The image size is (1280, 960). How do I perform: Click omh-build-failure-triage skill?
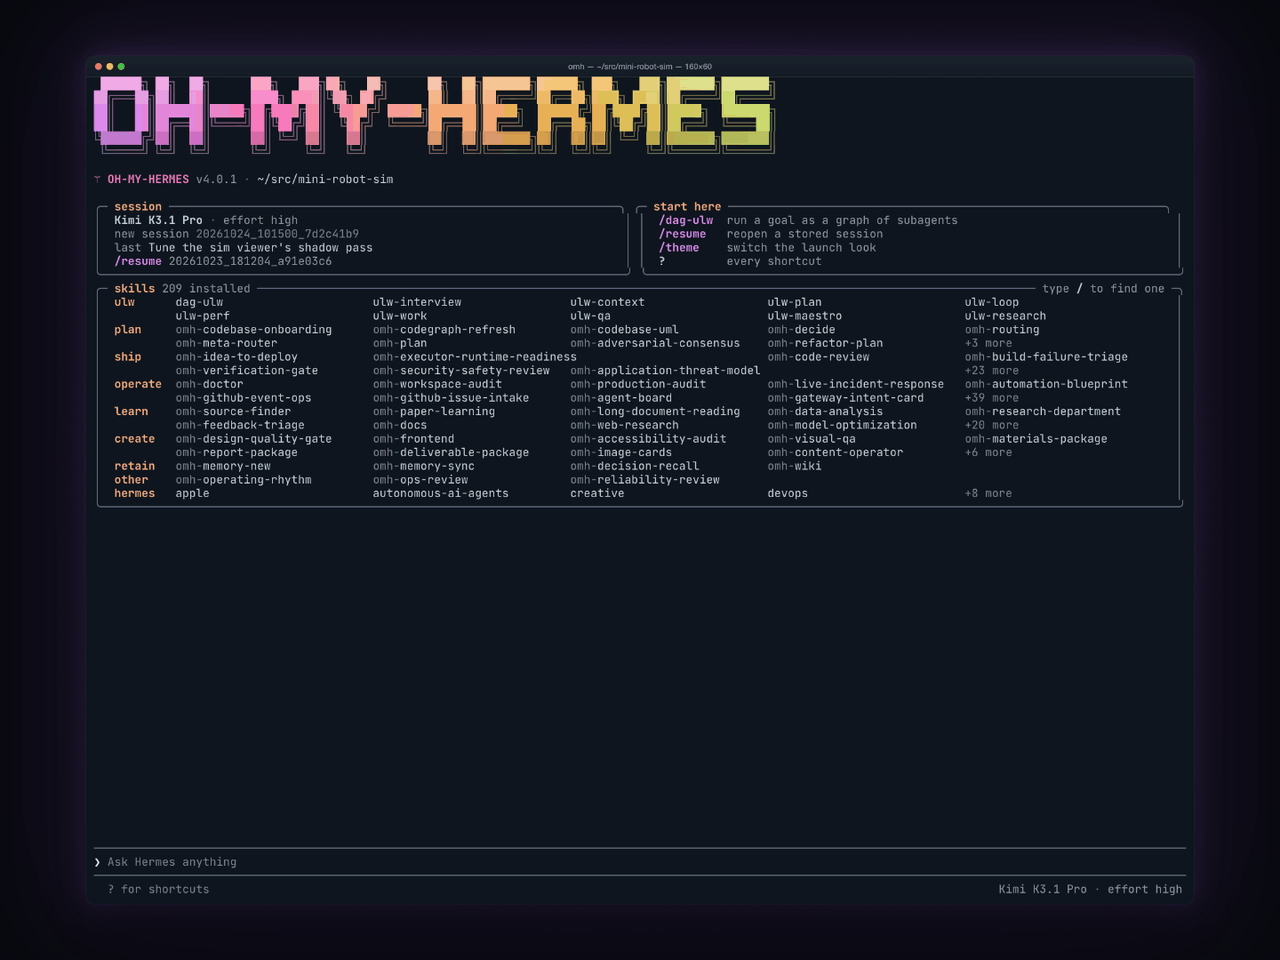point(1046,357)
